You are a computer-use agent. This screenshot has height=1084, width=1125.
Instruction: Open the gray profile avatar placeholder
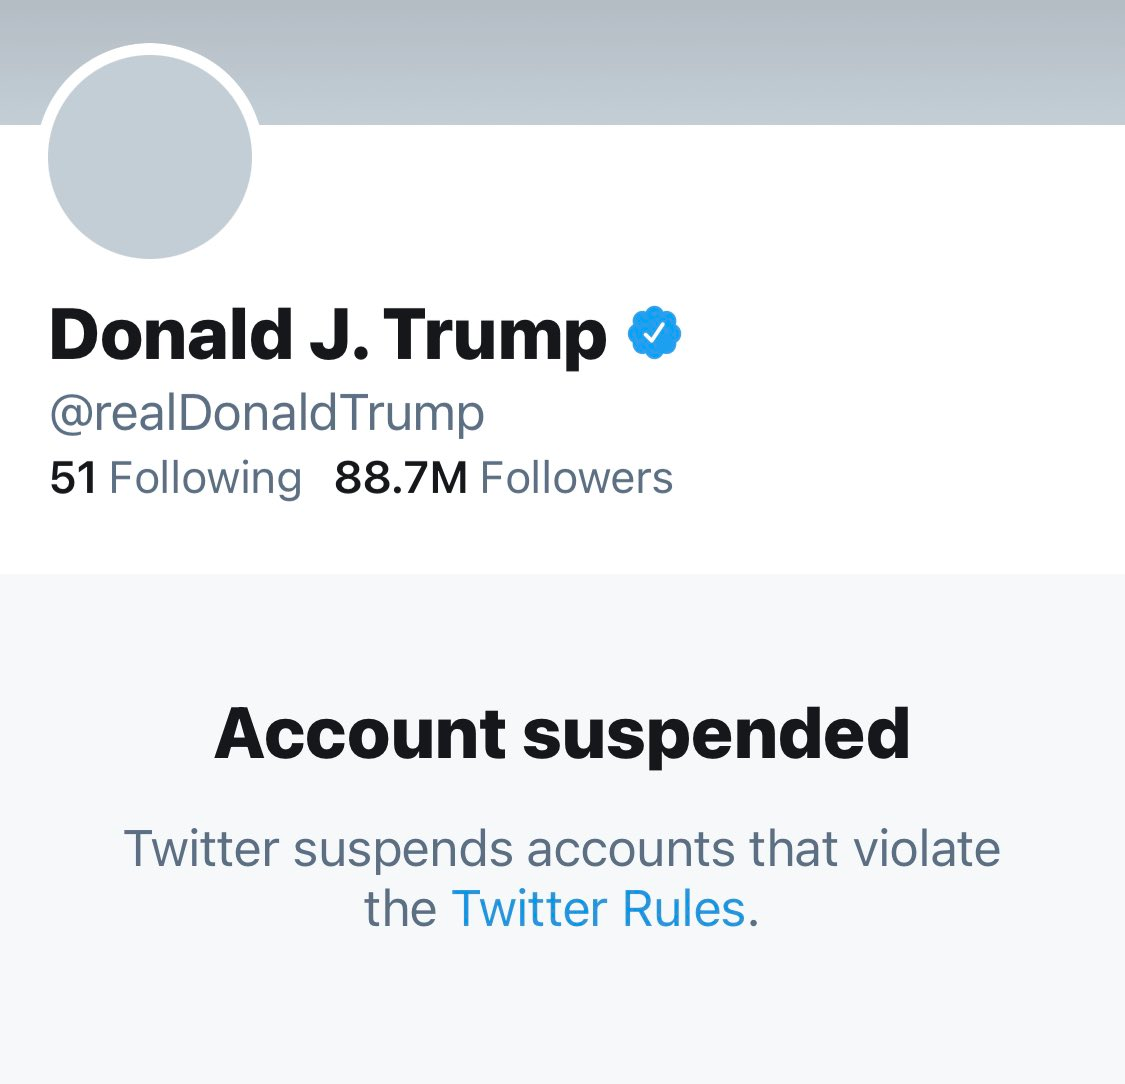[150, 157]
